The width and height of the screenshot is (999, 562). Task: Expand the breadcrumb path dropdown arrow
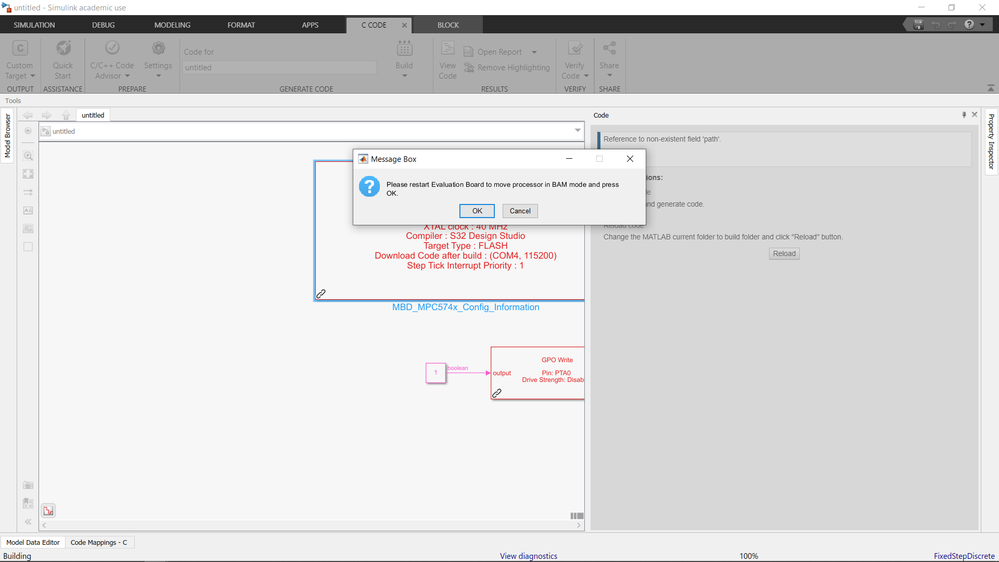click(577, 131)
